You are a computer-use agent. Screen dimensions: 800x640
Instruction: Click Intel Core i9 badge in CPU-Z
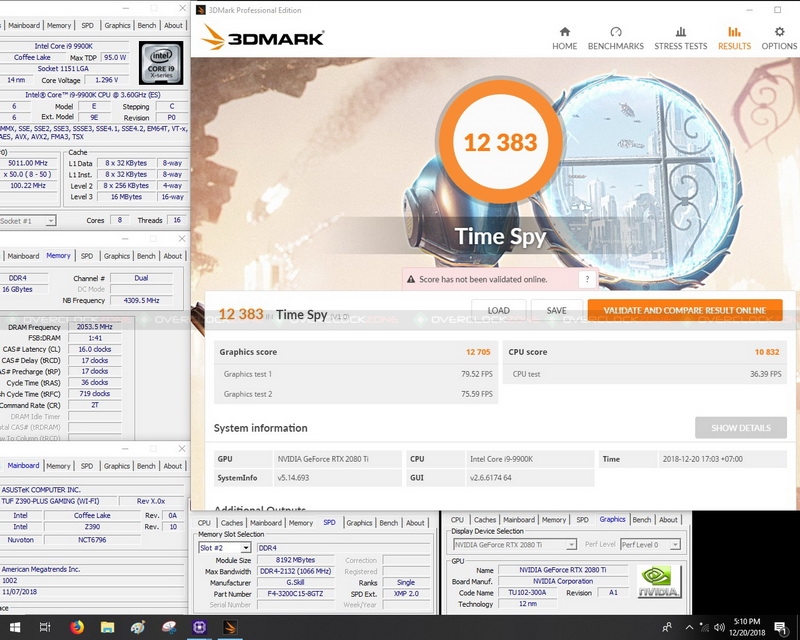(x=161, y=63)
